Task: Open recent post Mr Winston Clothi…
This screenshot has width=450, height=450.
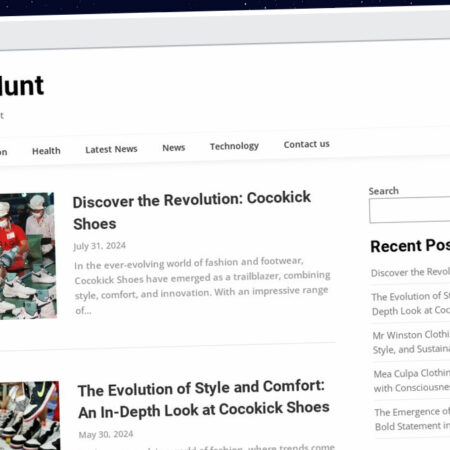Action: [411, 342]
